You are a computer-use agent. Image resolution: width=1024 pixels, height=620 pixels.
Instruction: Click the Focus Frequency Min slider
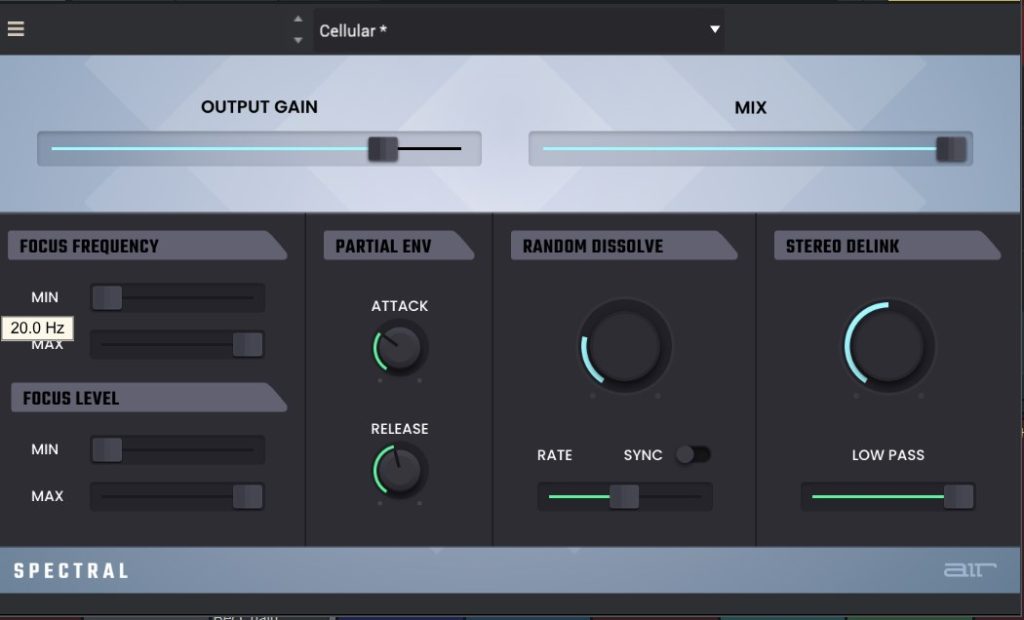pyautogui.click(x=107, y=297)
